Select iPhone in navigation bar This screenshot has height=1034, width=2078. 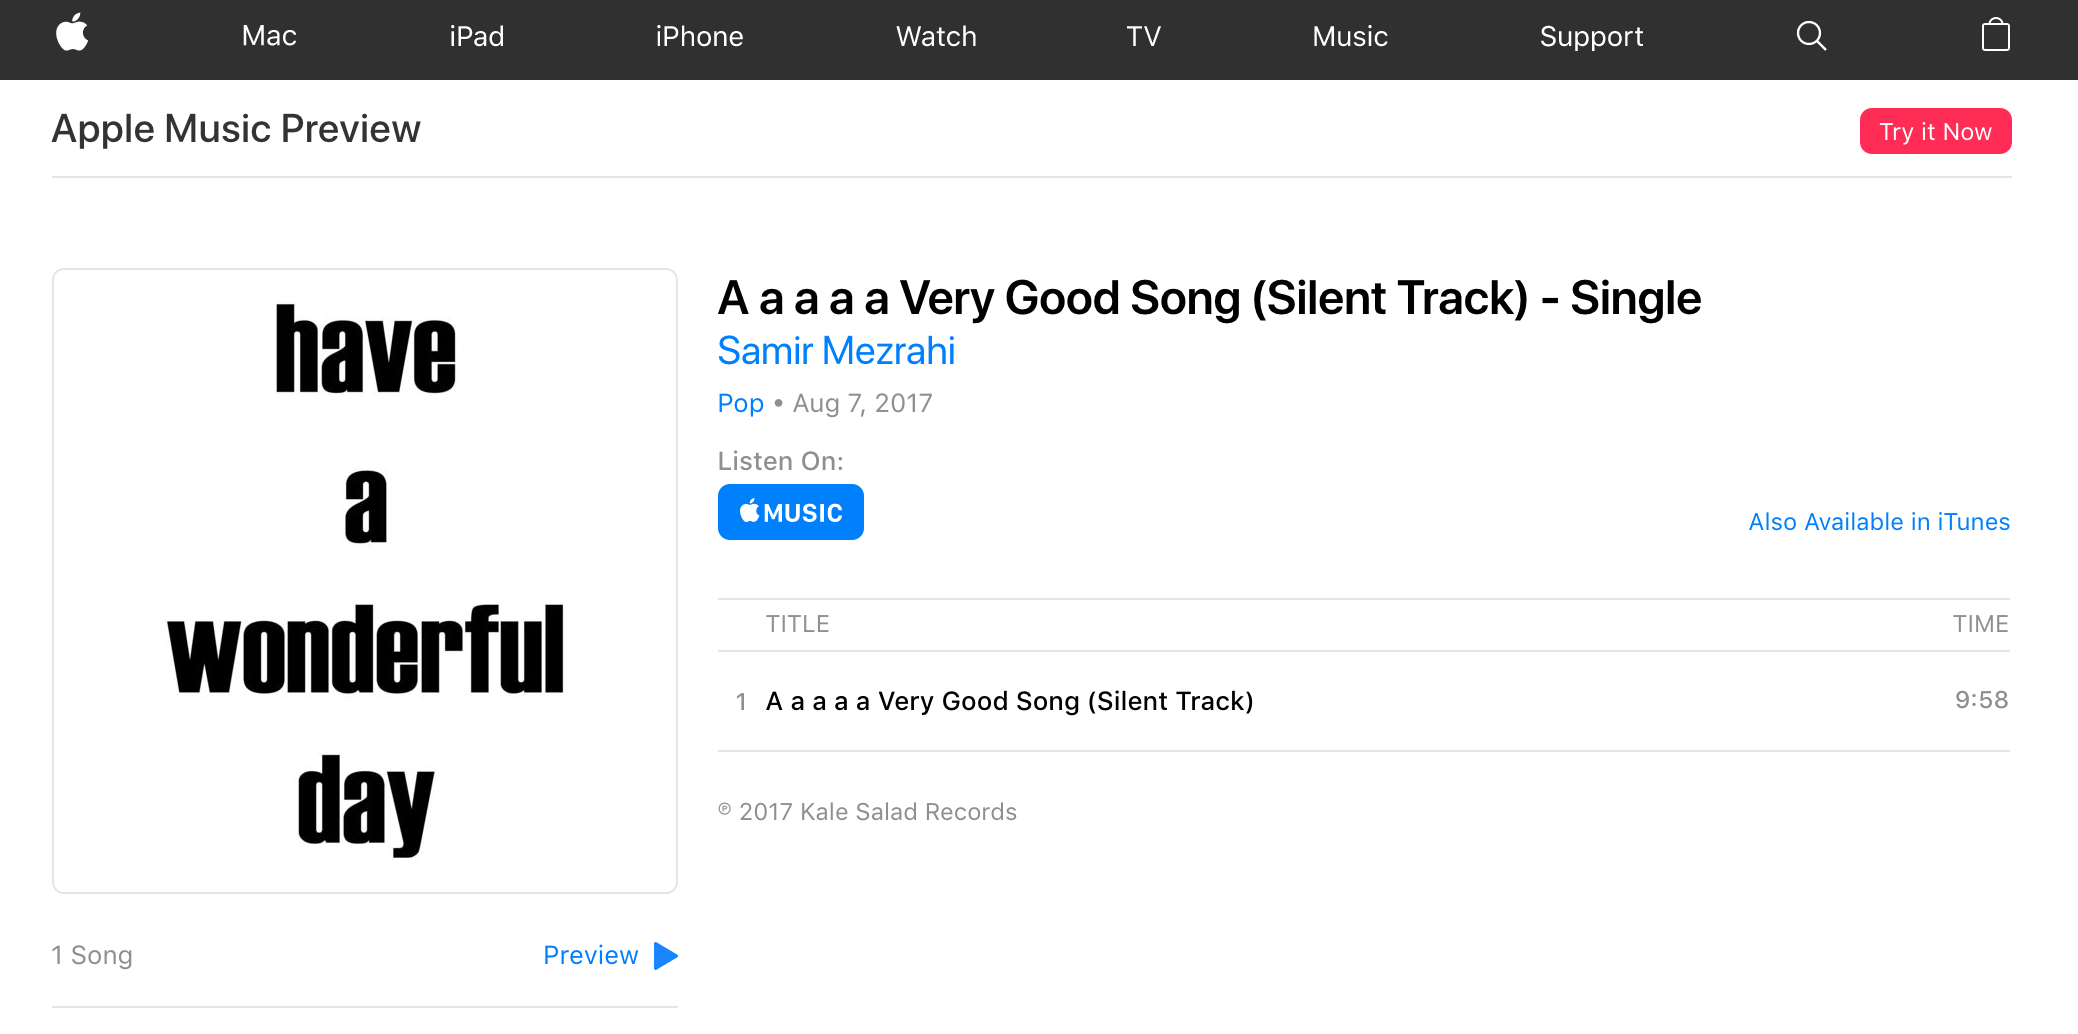point(699,36)
